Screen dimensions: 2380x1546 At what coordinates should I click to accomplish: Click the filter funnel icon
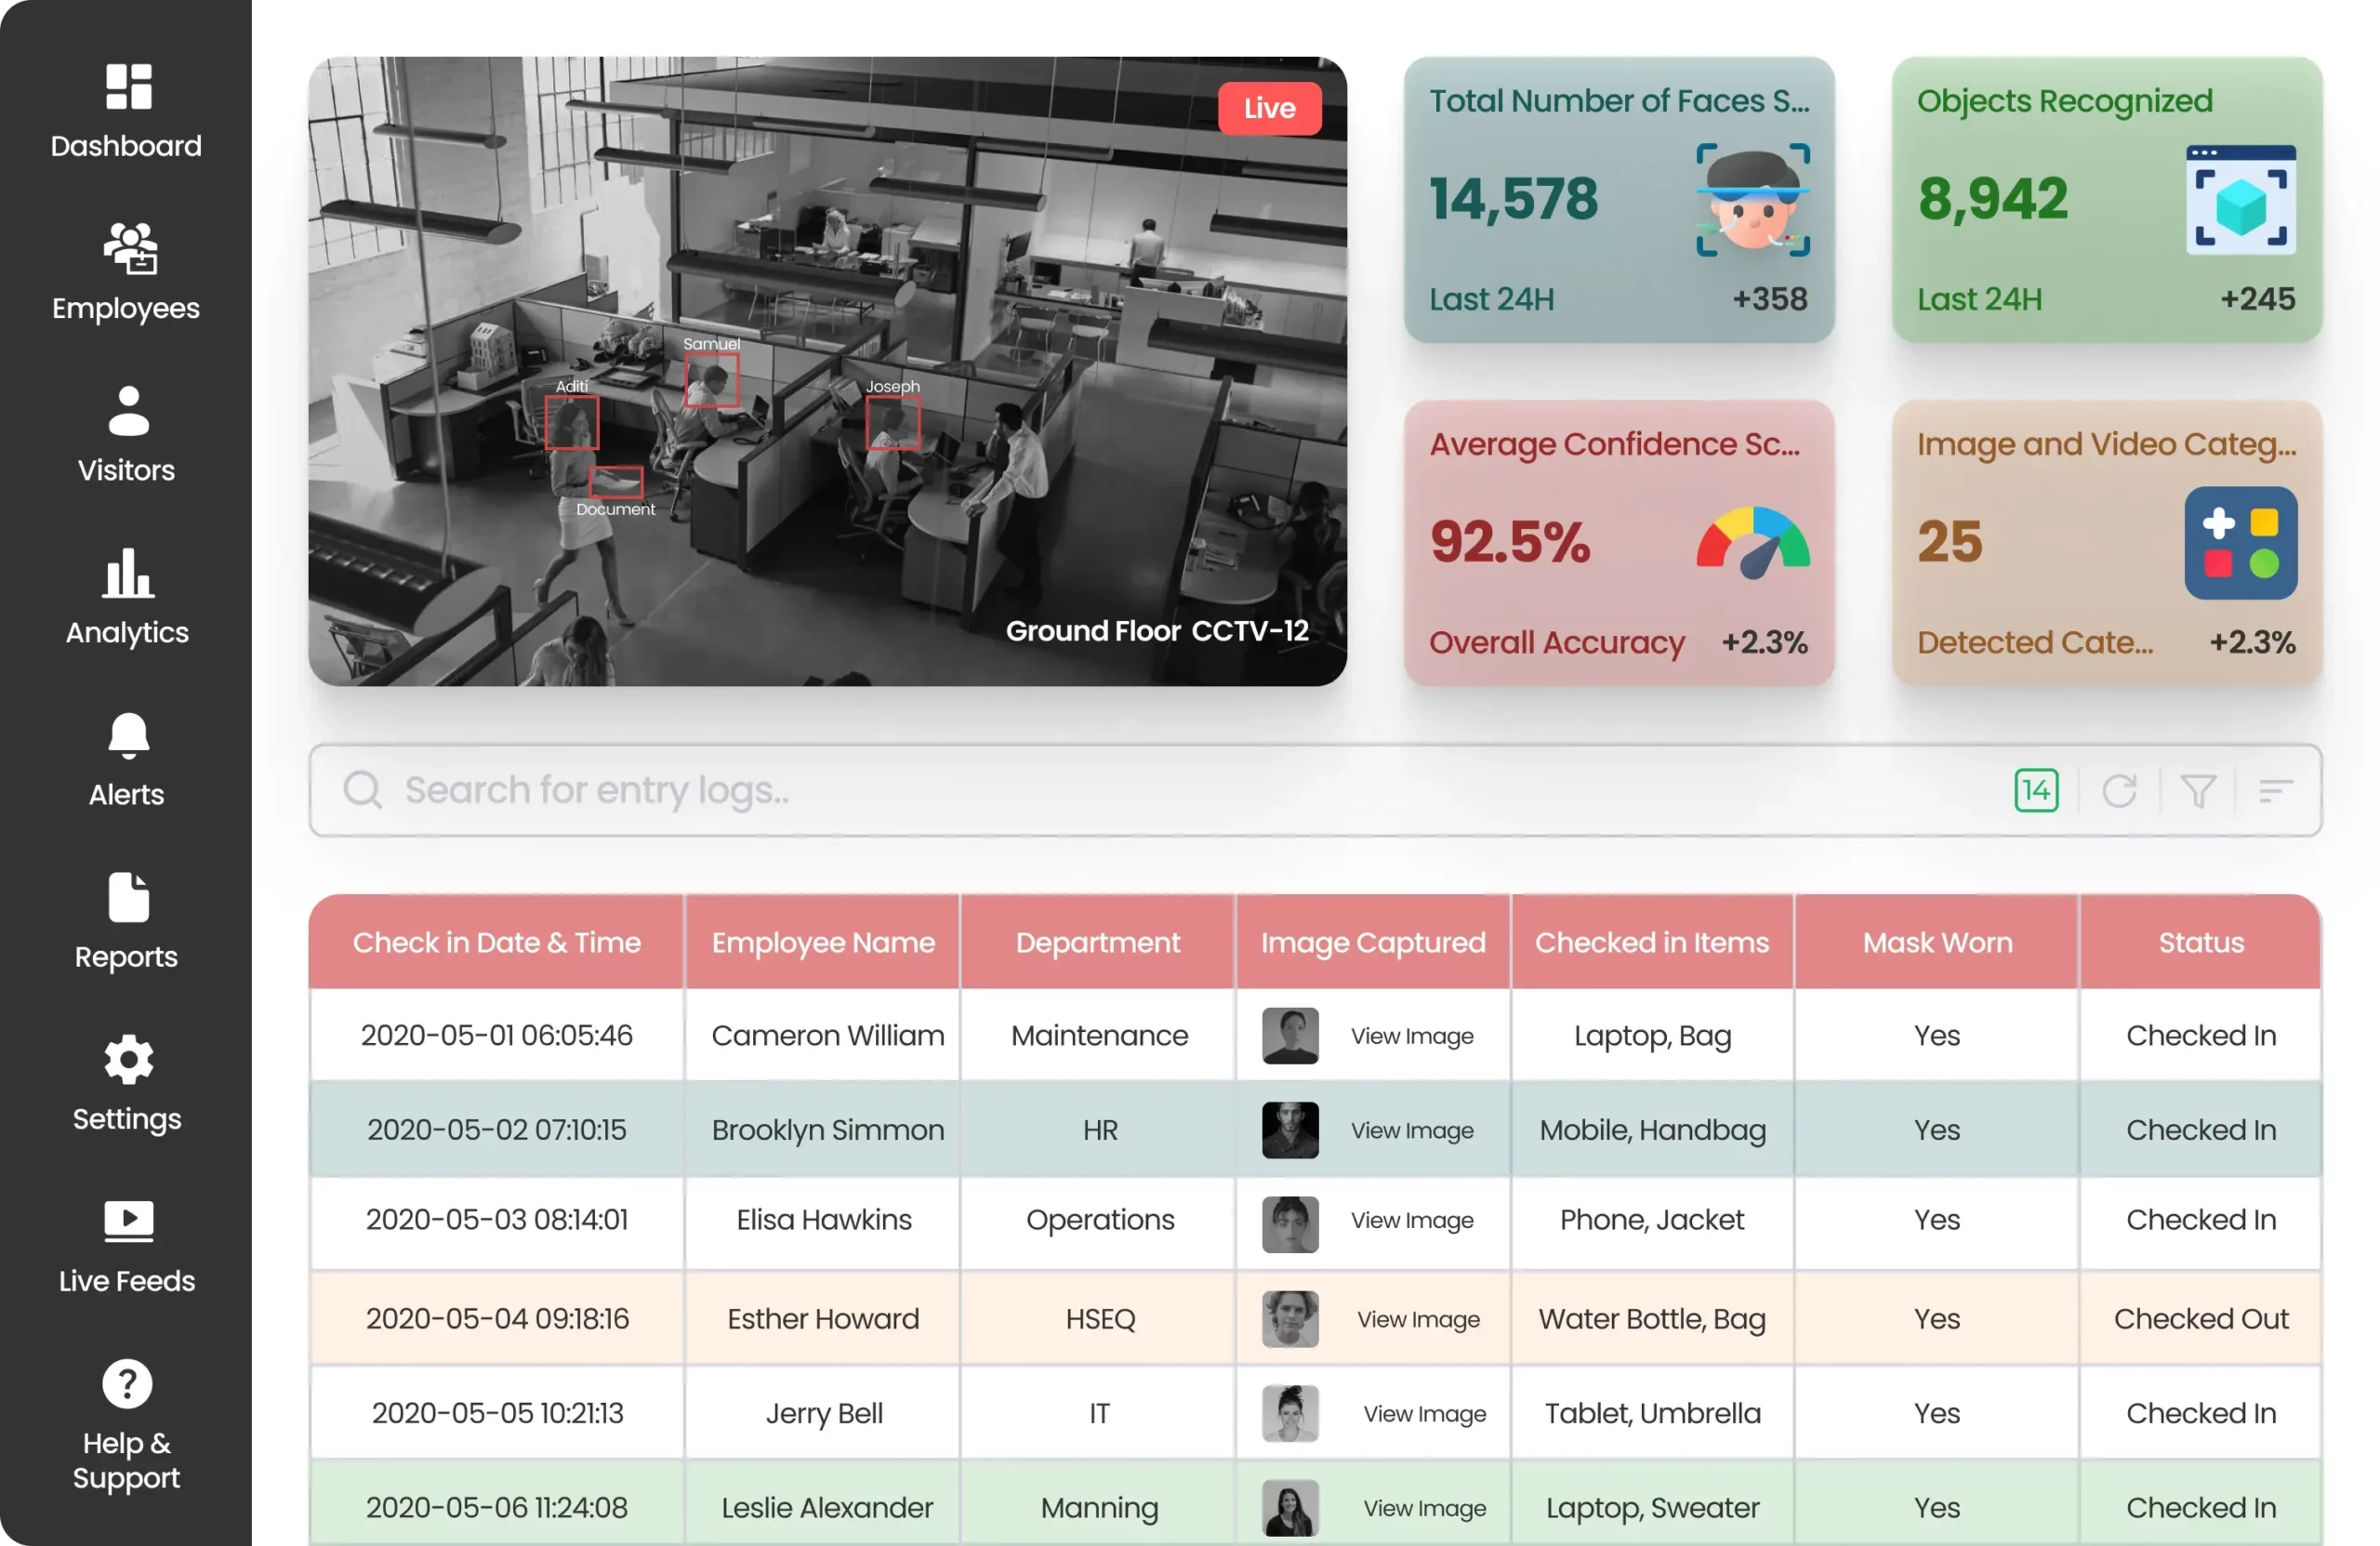tap(2198, 791)
